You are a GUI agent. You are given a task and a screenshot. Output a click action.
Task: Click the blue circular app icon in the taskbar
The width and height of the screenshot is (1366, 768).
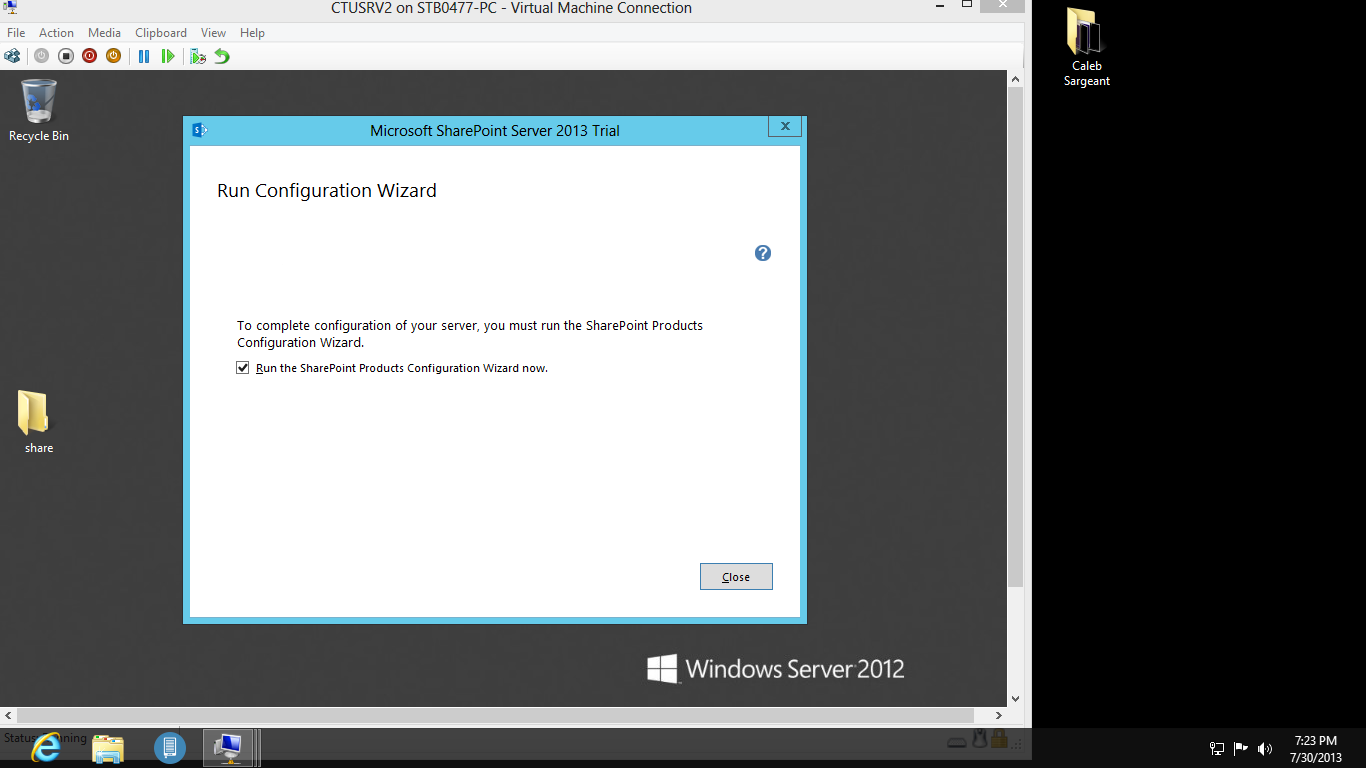170,747
